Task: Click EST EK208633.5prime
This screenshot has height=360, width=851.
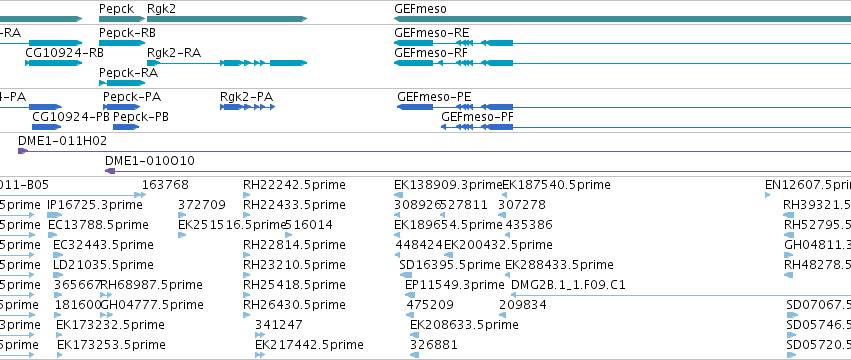Action: point(465,326)
